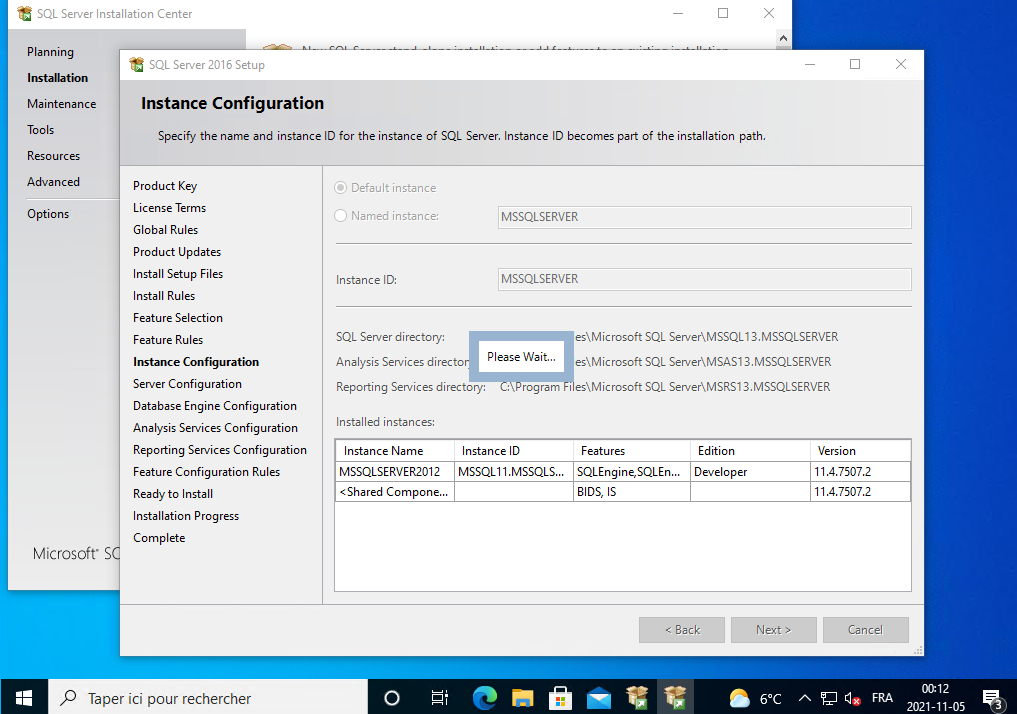Click the Named instance text field

(x=703, y=217)
